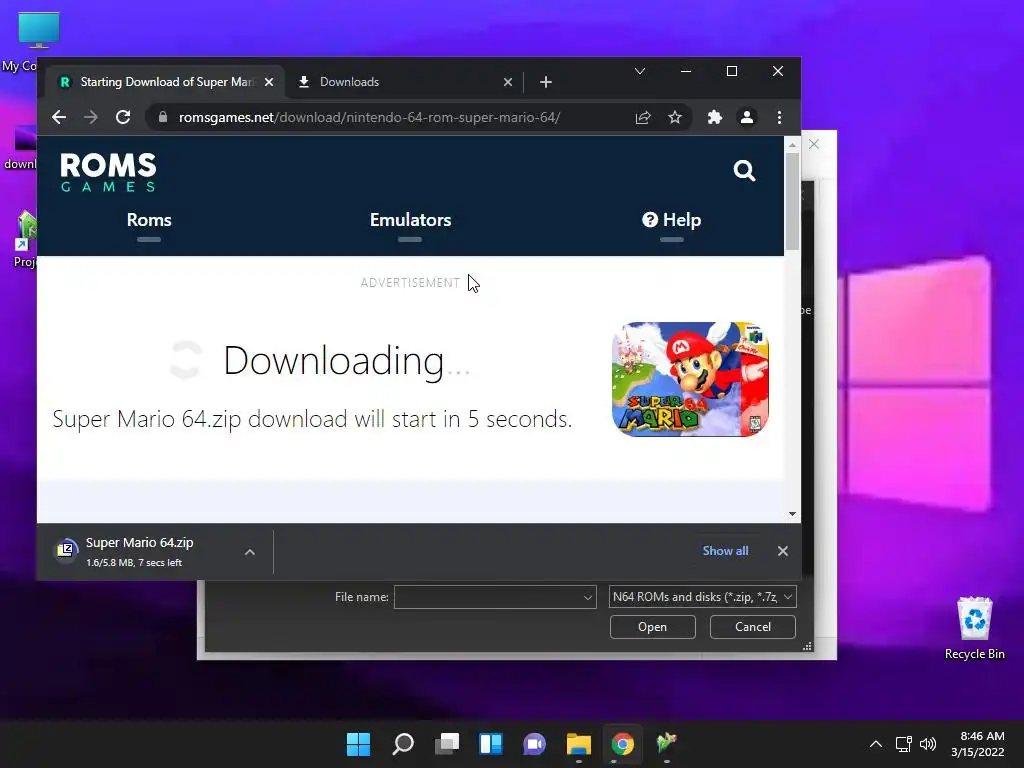Open the site search magnifier icon
The image size is (1024, 768).
point(744,171)
